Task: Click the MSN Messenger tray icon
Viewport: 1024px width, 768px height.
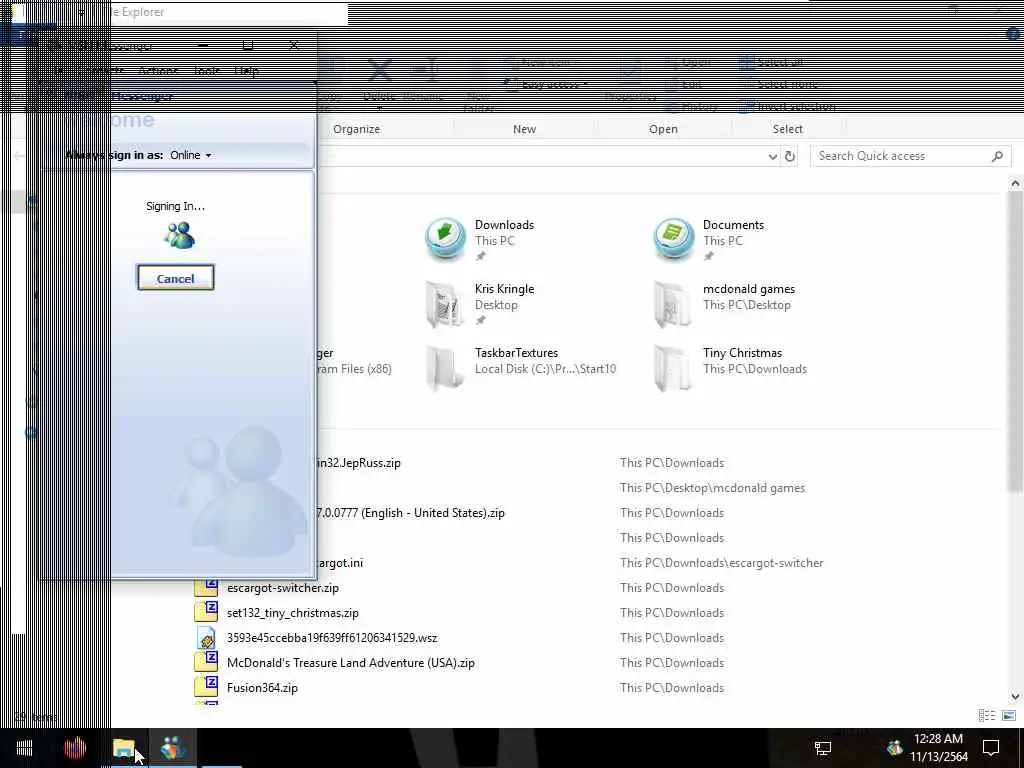Action: click(894, 747)
